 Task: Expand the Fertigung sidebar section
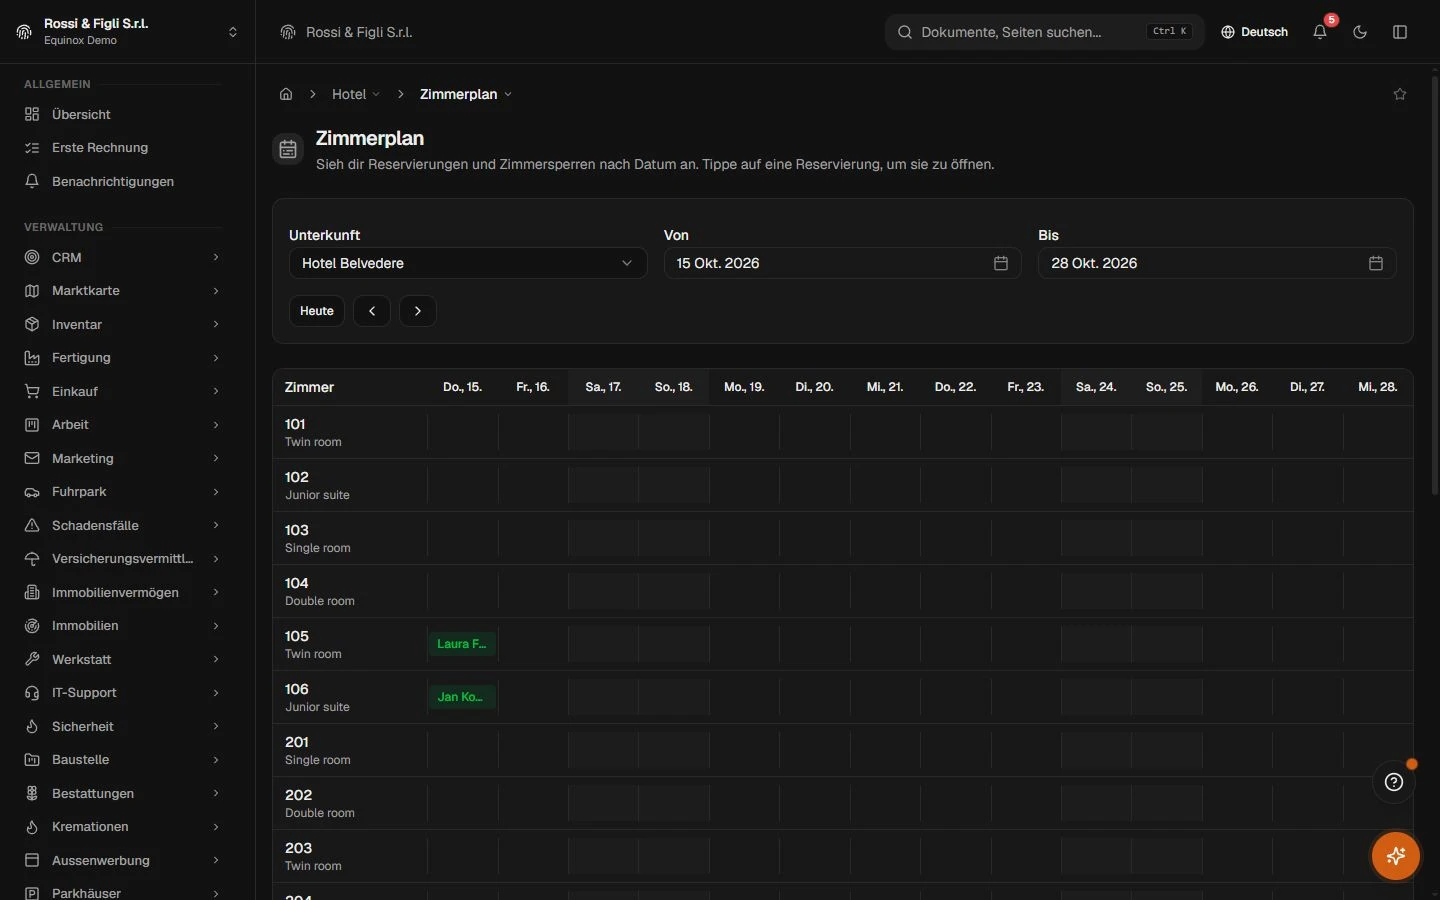pos(122,358)
